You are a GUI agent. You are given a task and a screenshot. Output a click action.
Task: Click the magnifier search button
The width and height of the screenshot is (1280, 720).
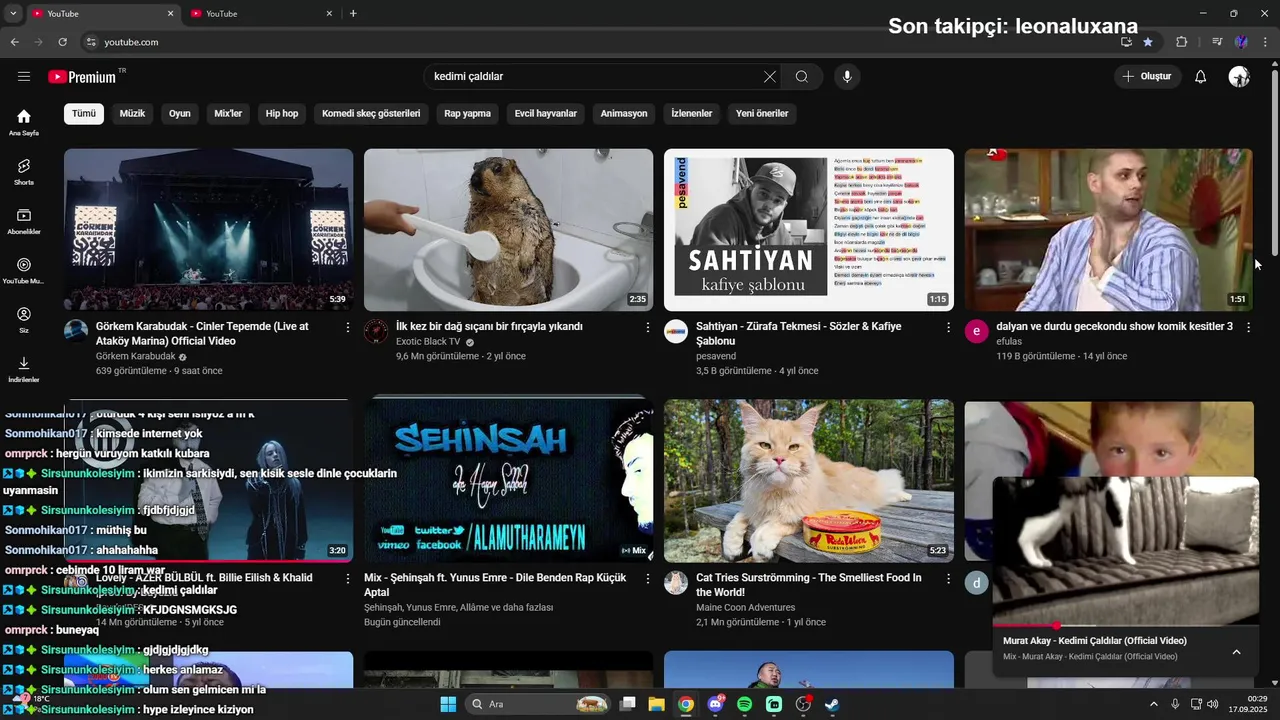point(802,77)
